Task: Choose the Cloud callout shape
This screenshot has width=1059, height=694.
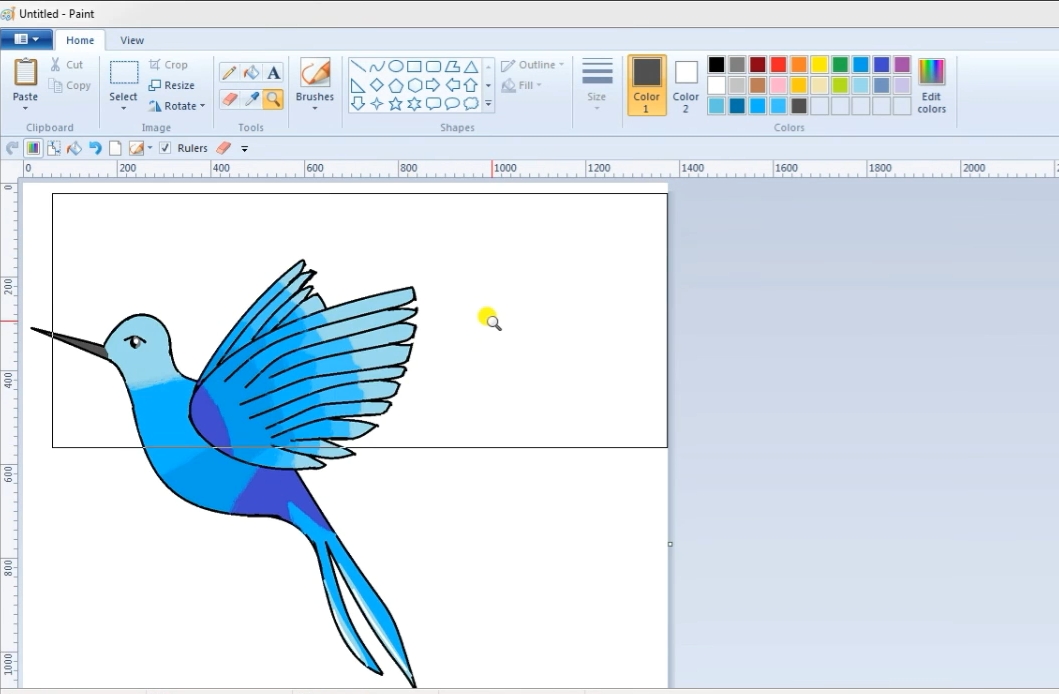Action: pos(471,104)
